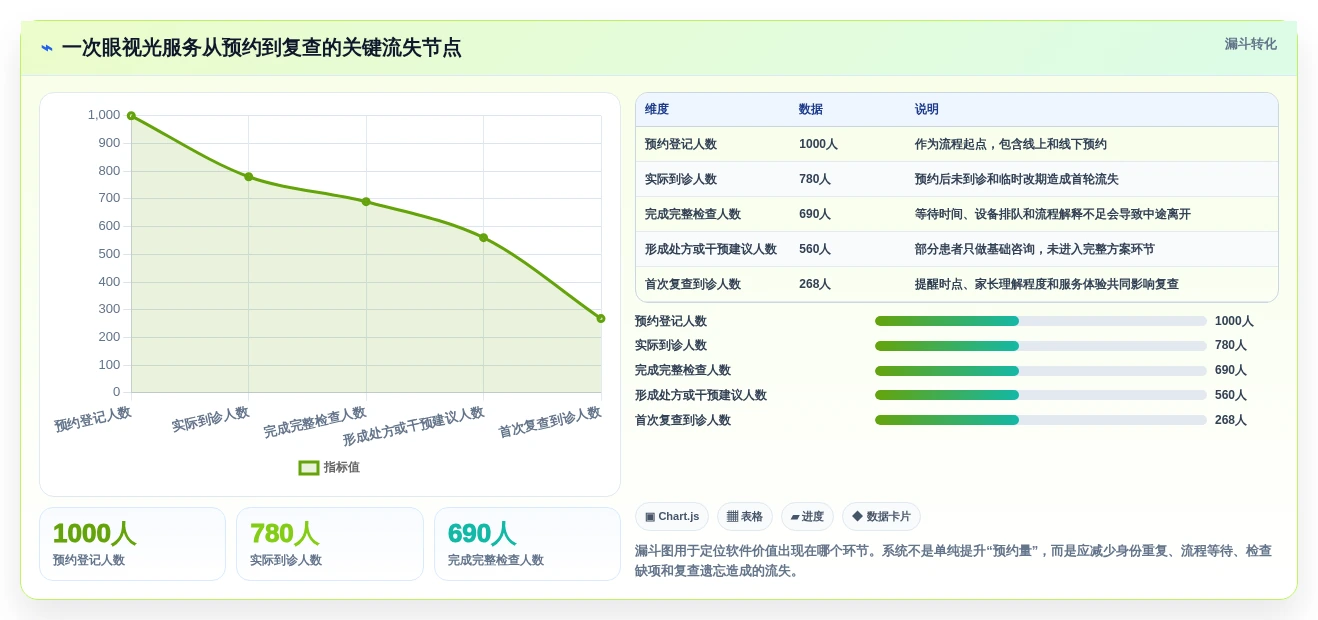The image size is (1318, 620).
Task: Click the 预约登记人数 x-axis label
Action: click(x=93, y=419)
